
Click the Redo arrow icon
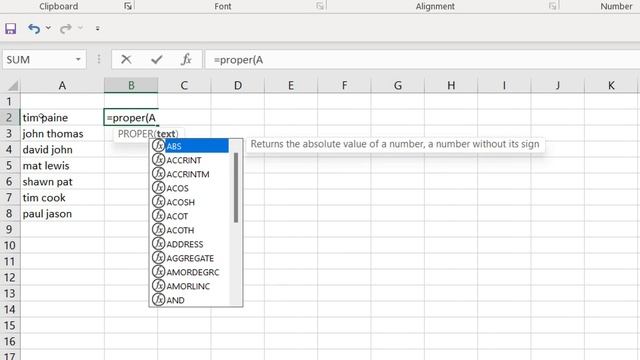[x=65, y=29]
